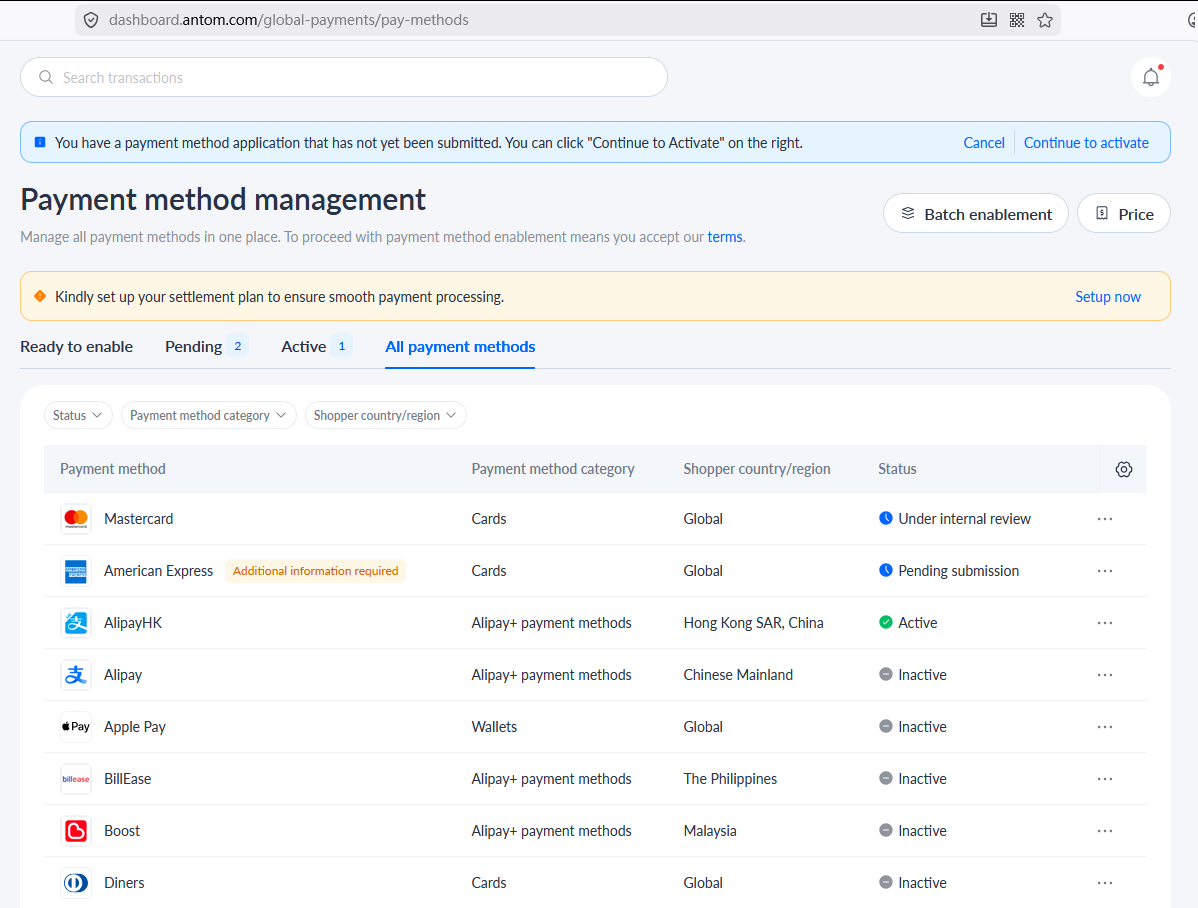Click the Inactive status for Apple Pay
This screenshot has width=1198, height=908.
click(912, 727)
